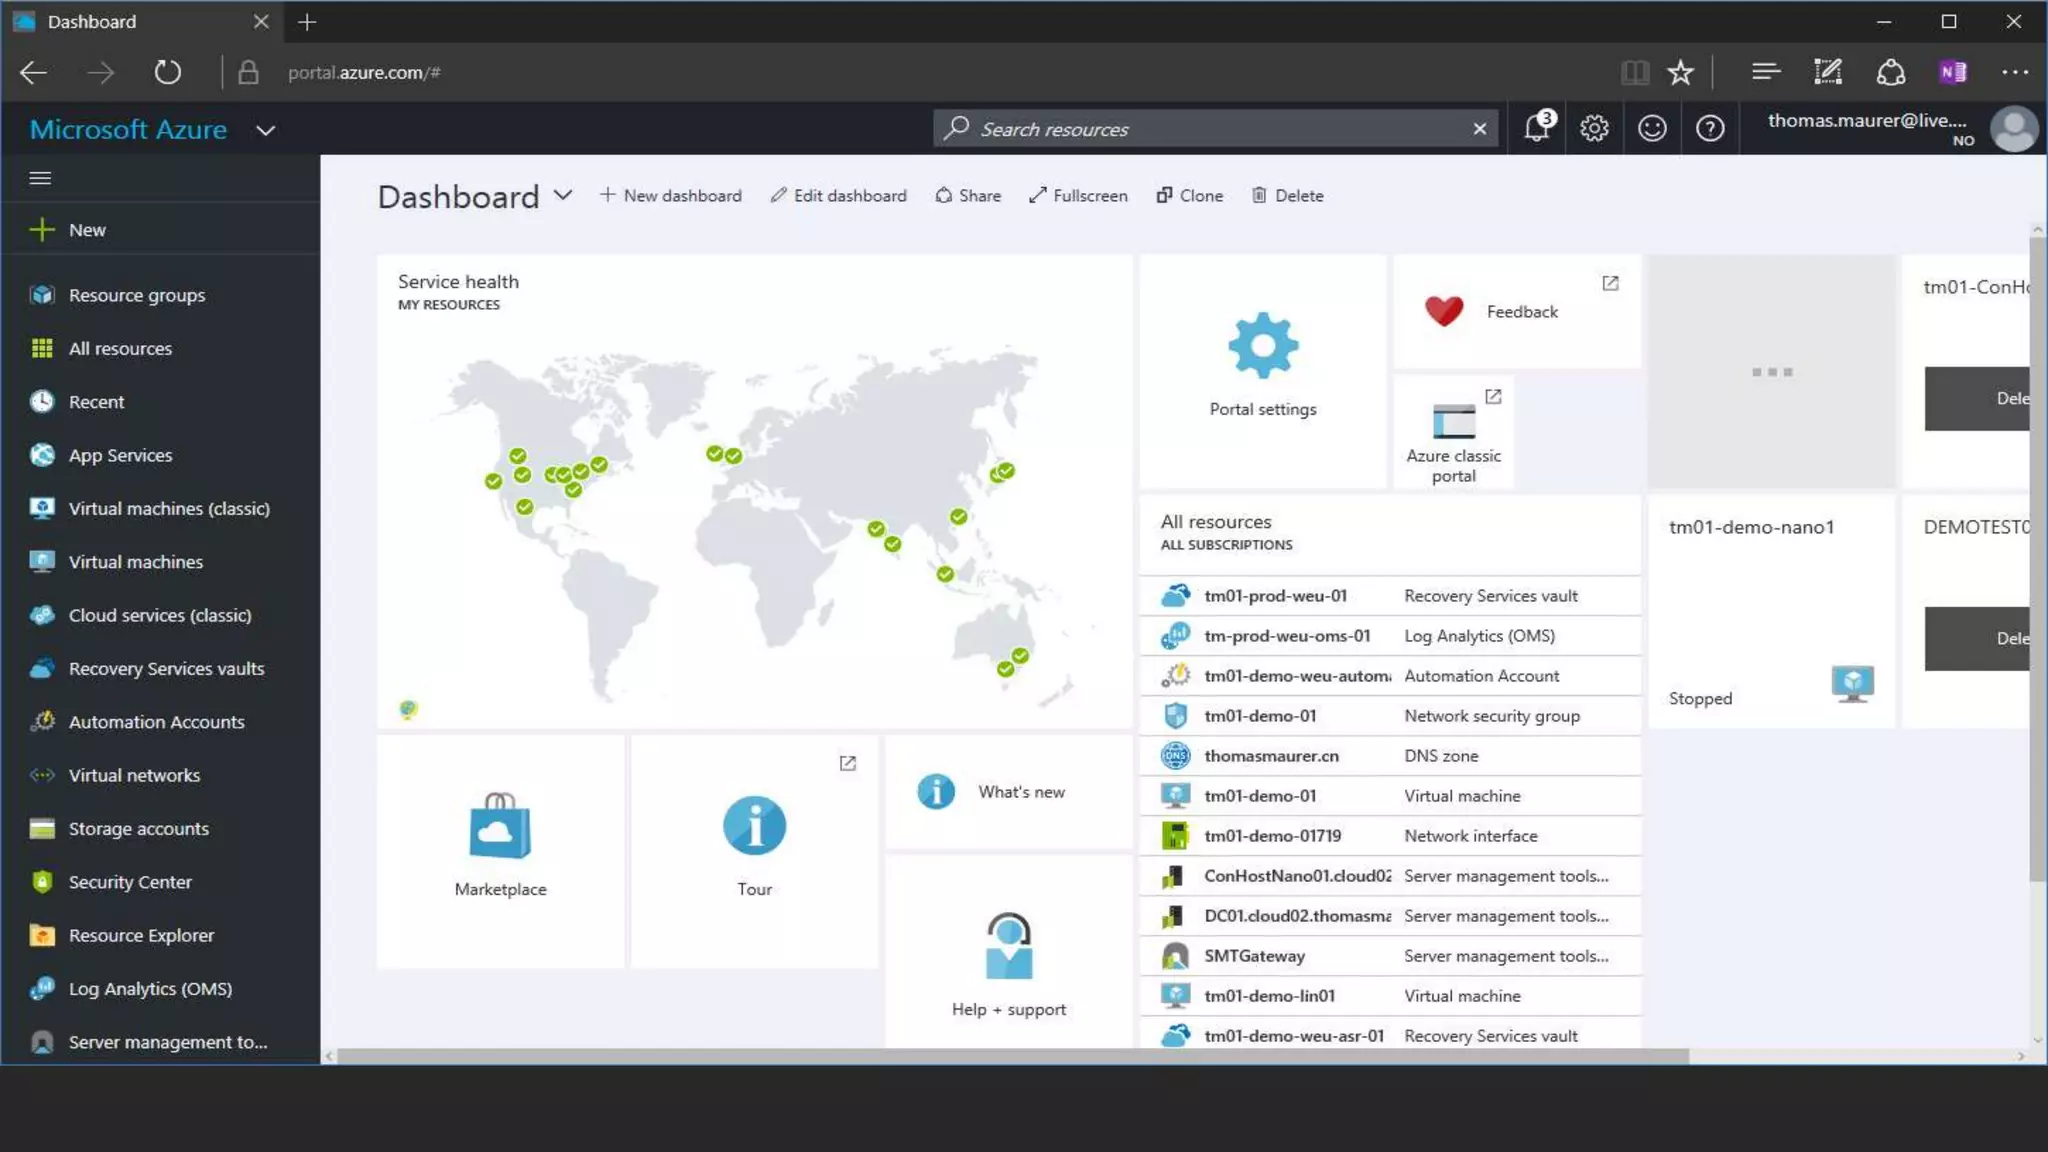Click the Edit dashboard button
2048x1152 pixels.
coord(838,196)
